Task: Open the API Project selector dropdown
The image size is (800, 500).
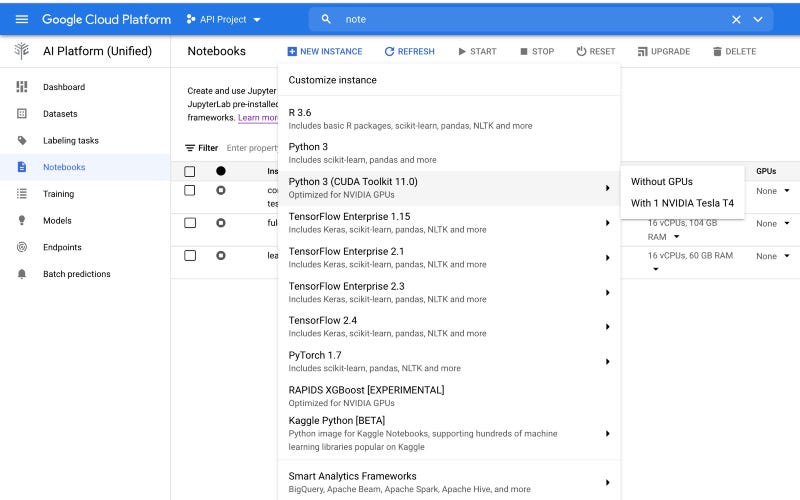Action: point(223,19)
